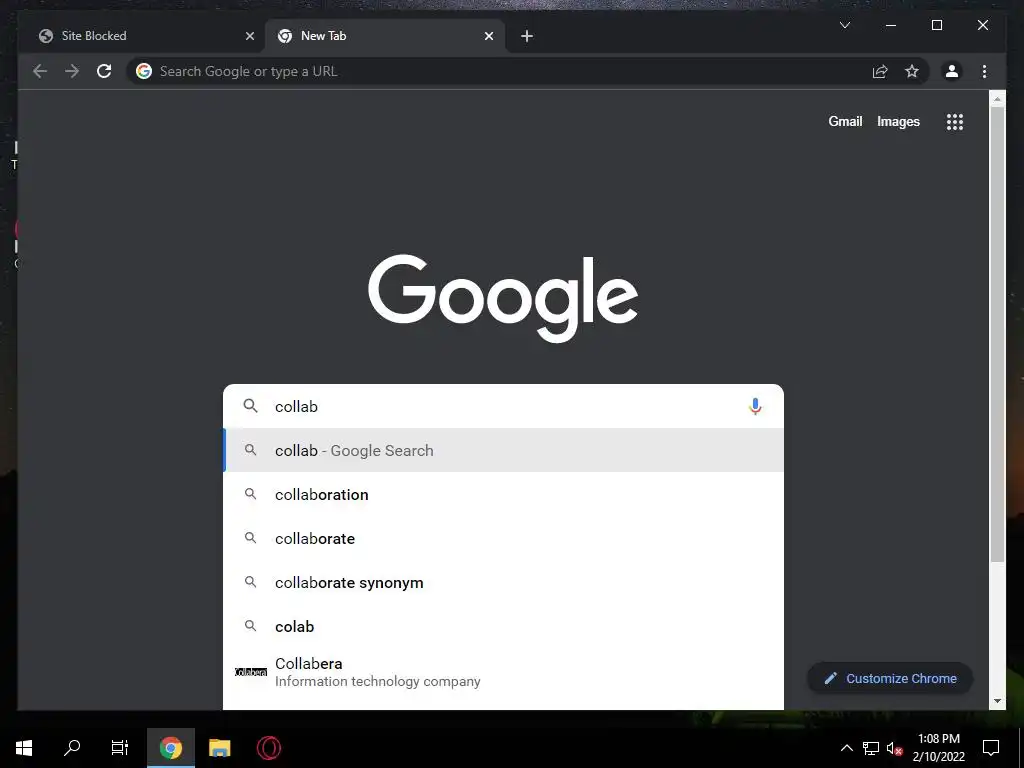Open the Gmail link
Viewport: 1024px width, 768px height.
coord(845,121)
